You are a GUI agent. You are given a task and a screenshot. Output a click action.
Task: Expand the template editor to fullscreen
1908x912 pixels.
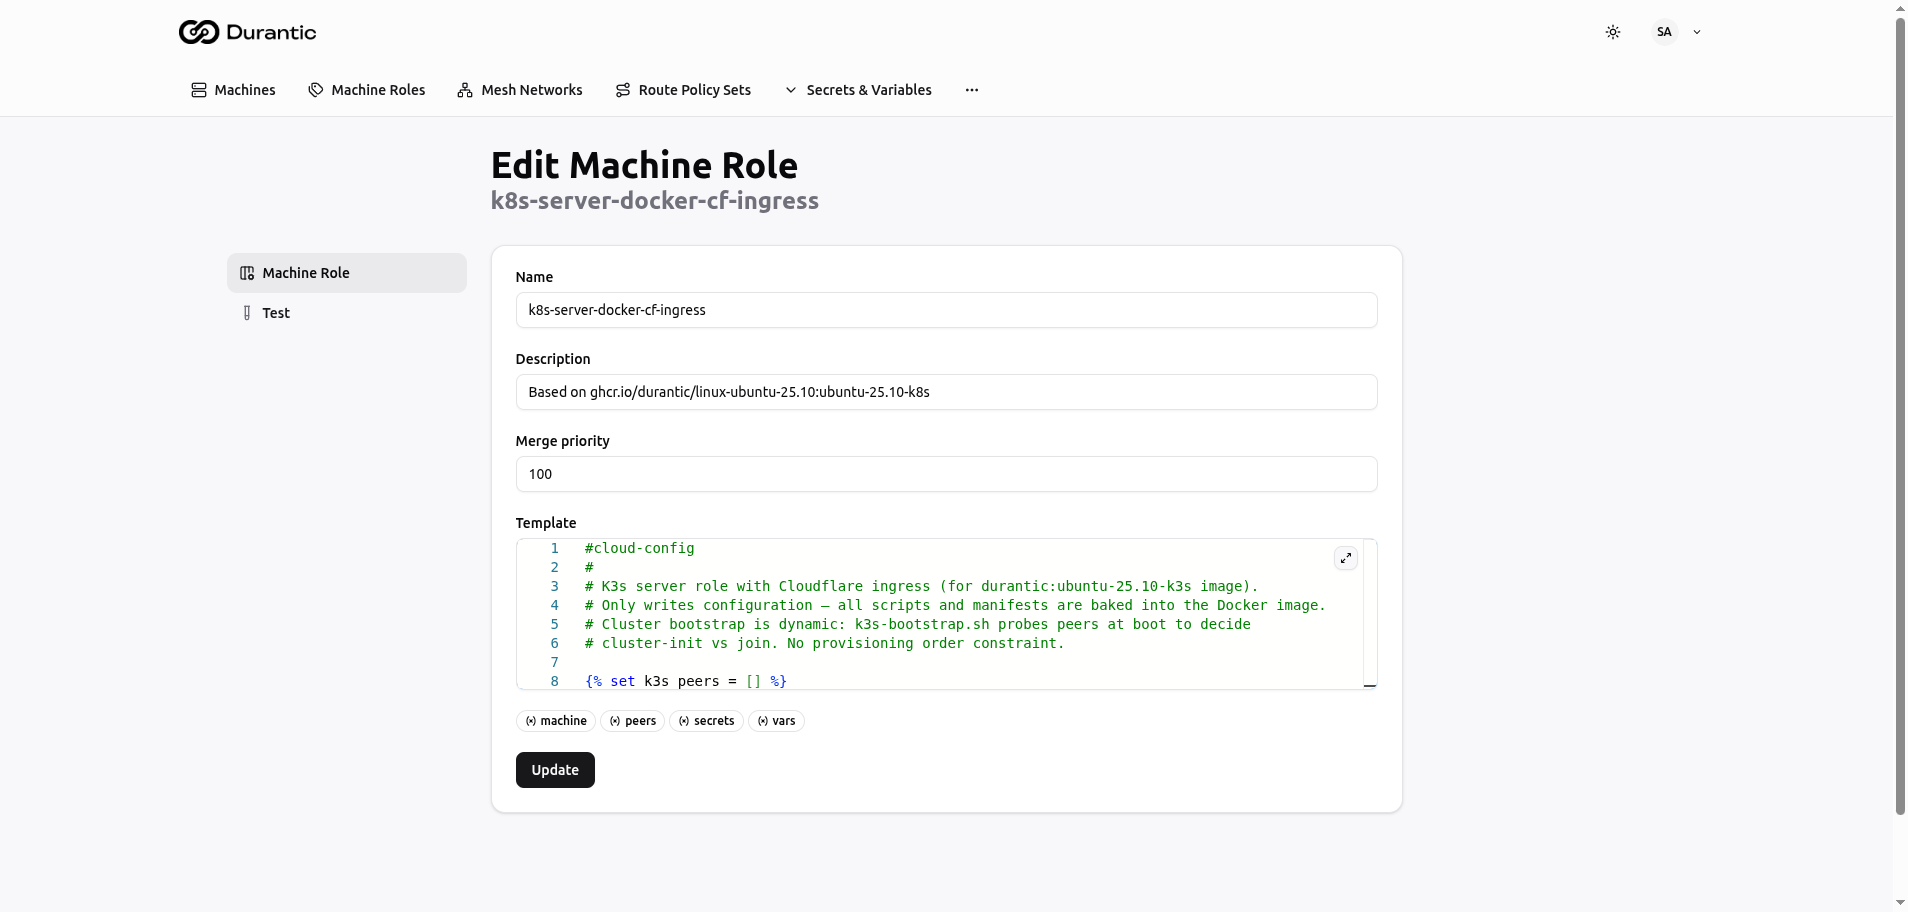pyautogui.click(x=1346, y=558)
